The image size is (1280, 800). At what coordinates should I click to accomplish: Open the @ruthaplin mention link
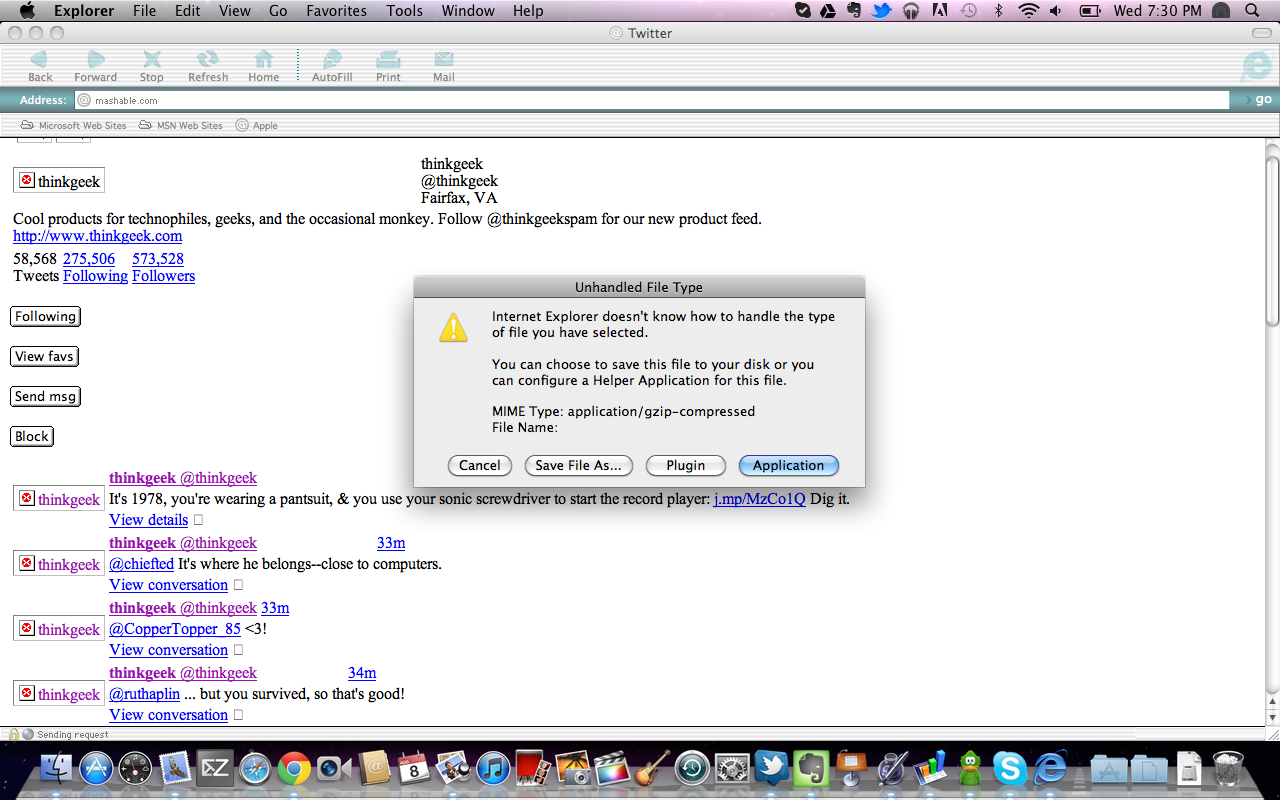point(144,694)
